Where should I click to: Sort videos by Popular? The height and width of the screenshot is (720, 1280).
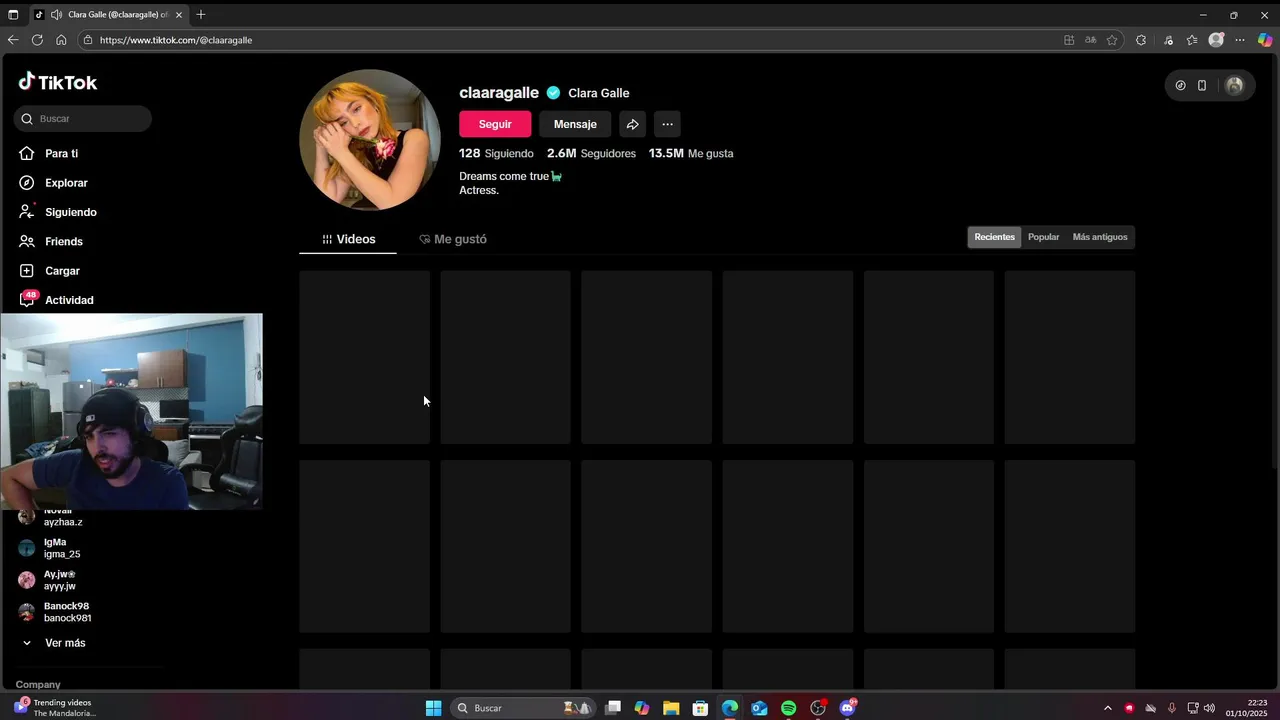pyautogui.click(x=1043, y=237)
